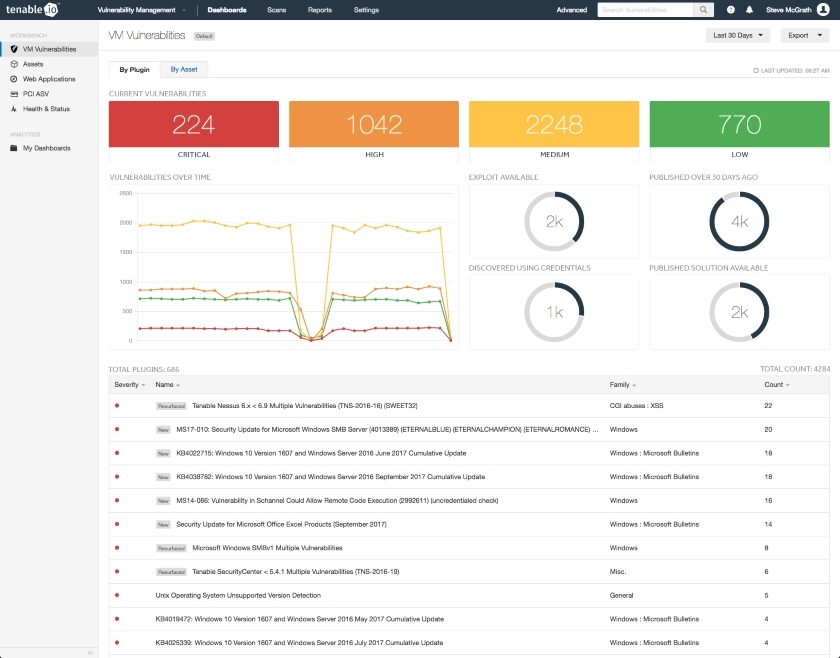This screenshot has height=658, width=840.
Task: Click the orange High 1042 tile
Action: [374, 124]
